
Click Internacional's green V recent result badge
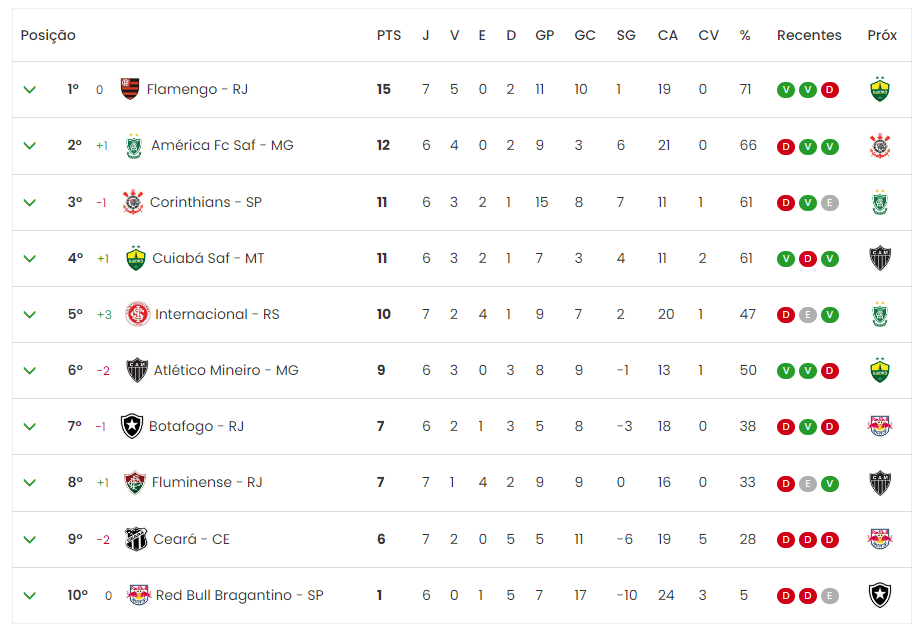[x=830, y=315]
